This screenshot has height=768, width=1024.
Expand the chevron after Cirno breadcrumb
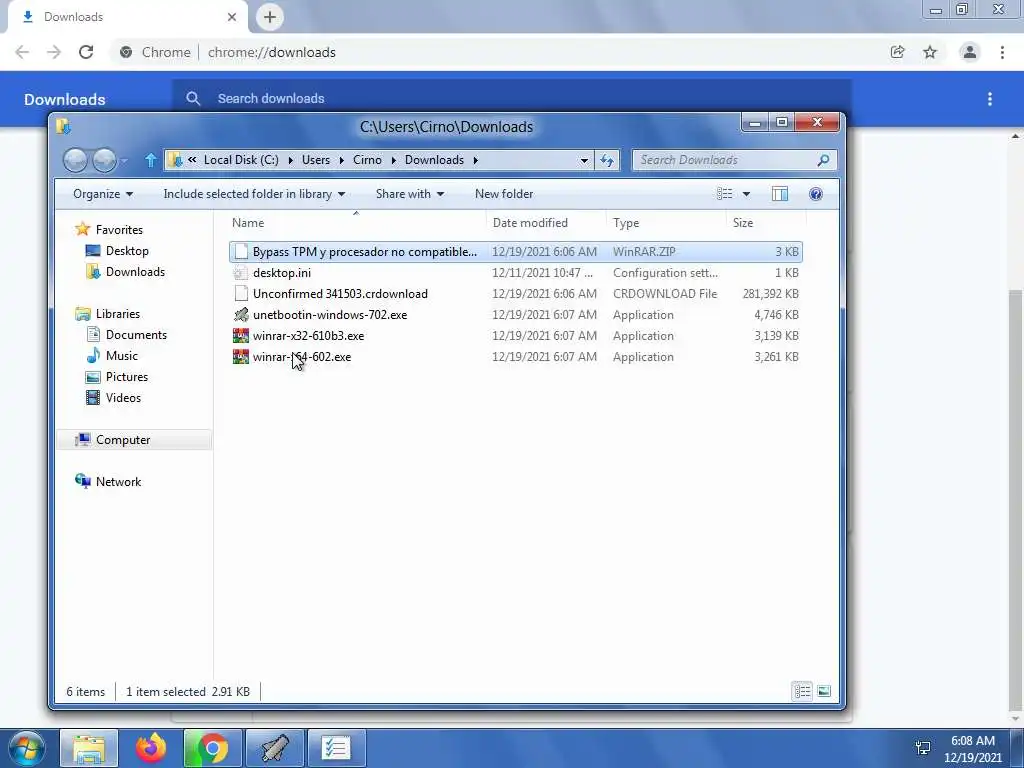[393, 160]
